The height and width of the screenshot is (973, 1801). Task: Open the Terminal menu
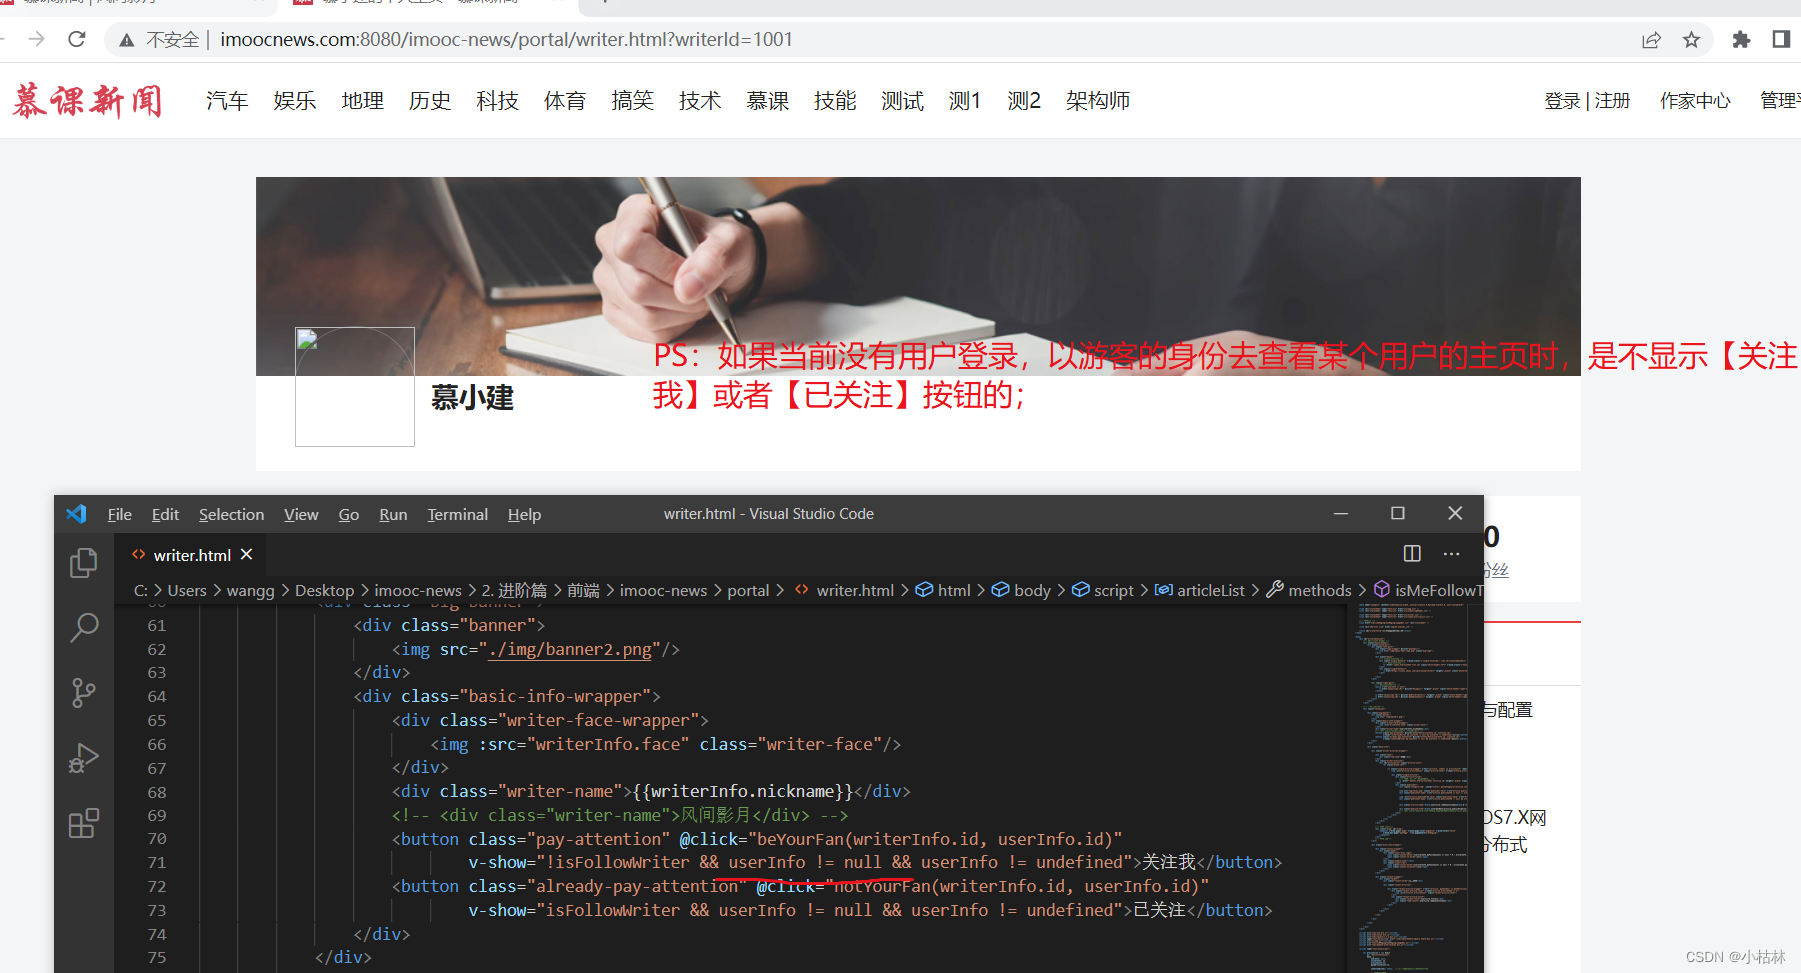coord(457,514)
